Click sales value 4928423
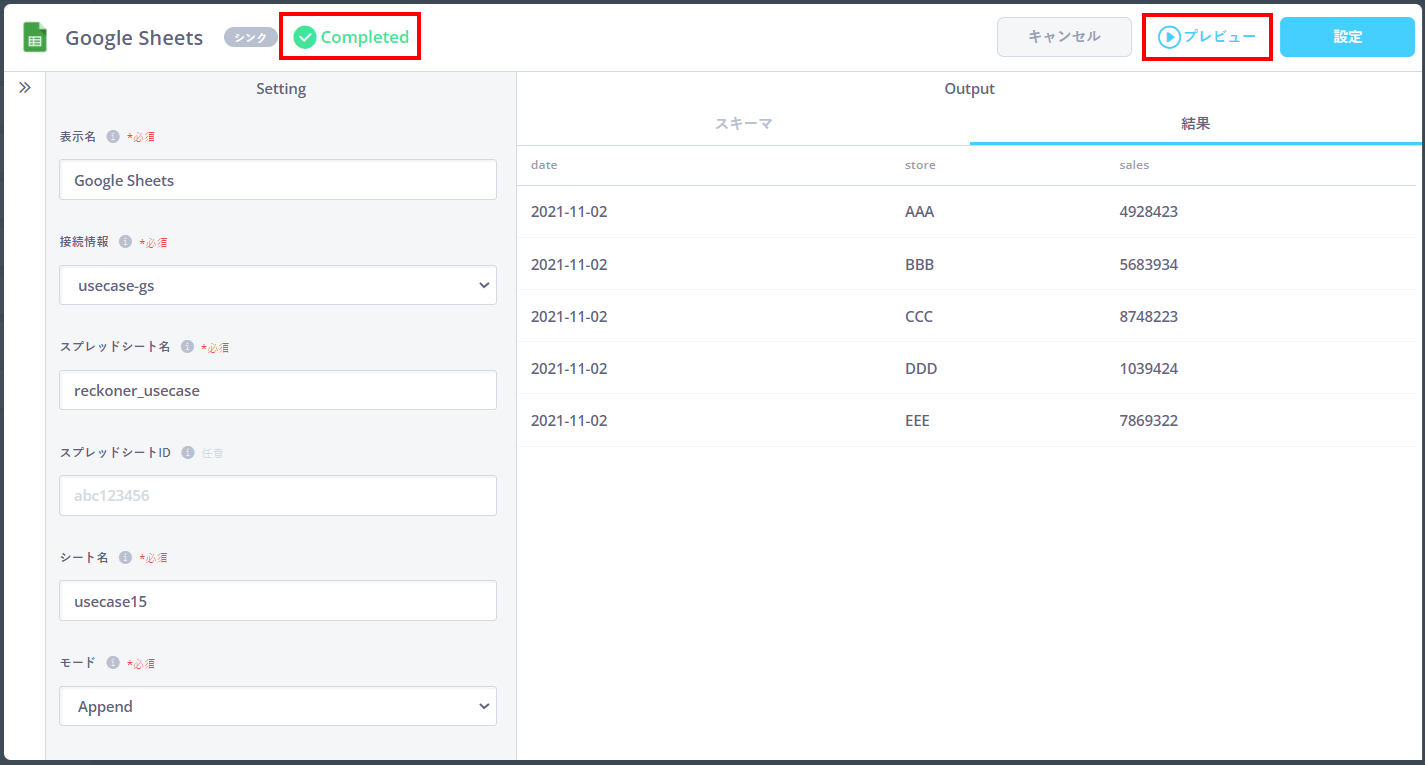1425x765 pixels. (1149, 212)
